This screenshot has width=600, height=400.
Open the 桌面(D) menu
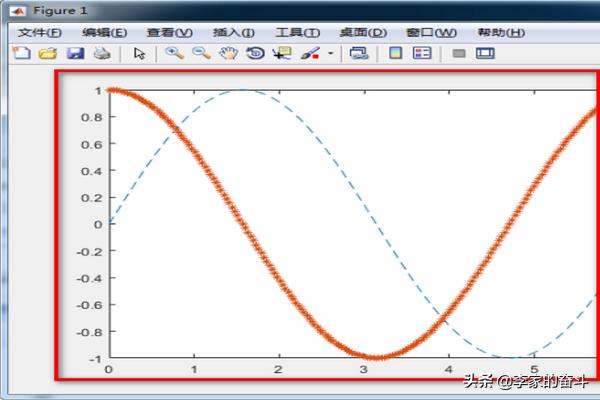(x=363, y=33)
